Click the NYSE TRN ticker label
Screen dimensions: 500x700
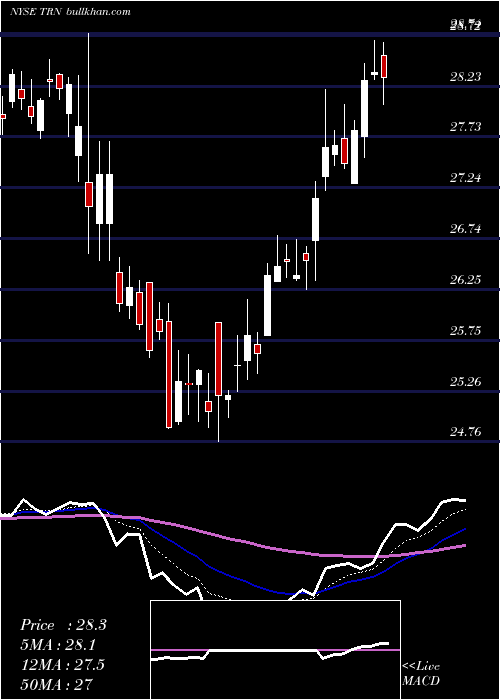click(x=37, y=11)
